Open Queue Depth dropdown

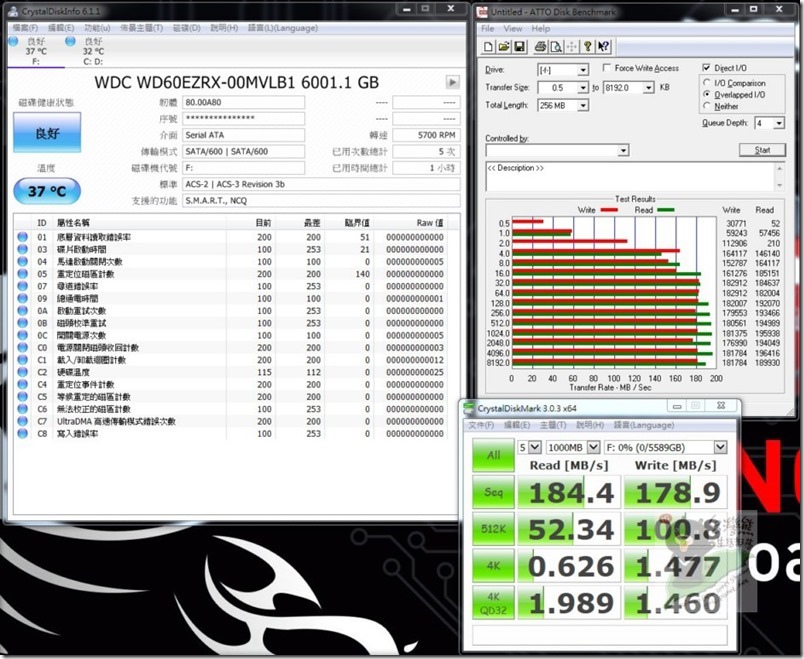(x=779, y=123)
